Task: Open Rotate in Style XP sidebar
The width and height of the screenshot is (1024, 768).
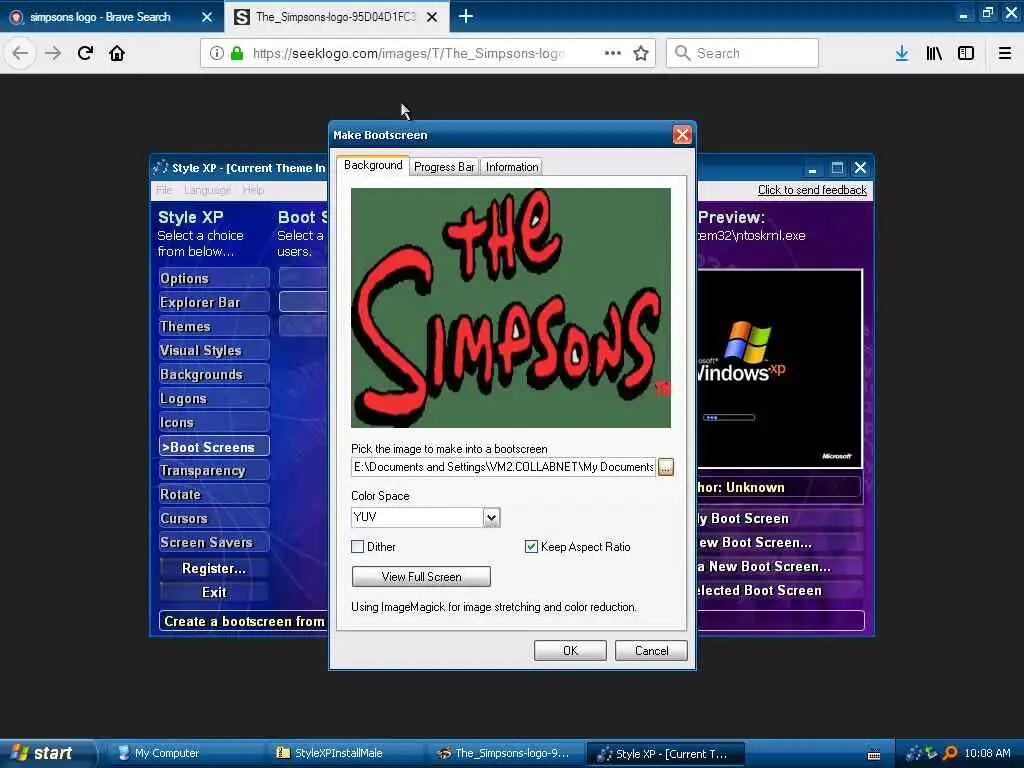Action: (x=214, y=494)
